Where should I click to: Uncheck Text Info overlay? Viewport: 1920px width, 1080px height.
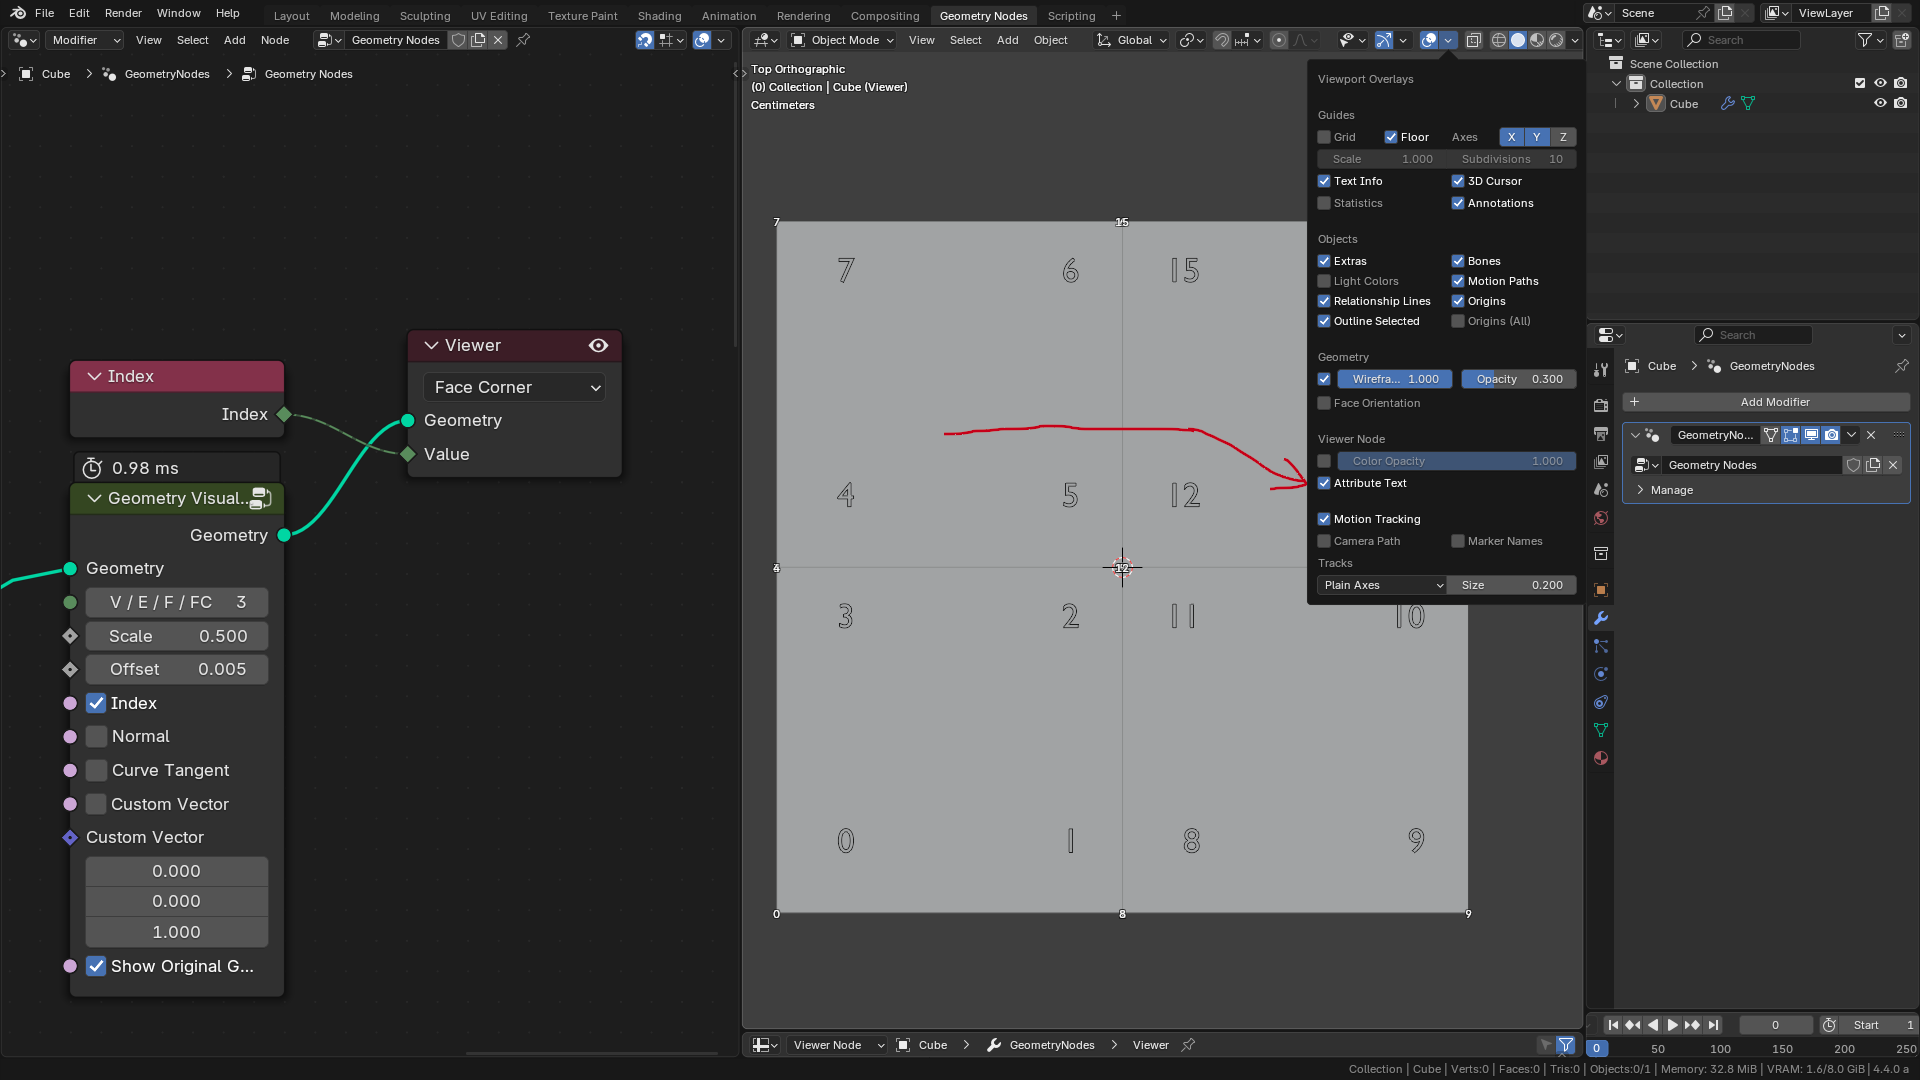pyautogui.click(x=1324, y=181)
